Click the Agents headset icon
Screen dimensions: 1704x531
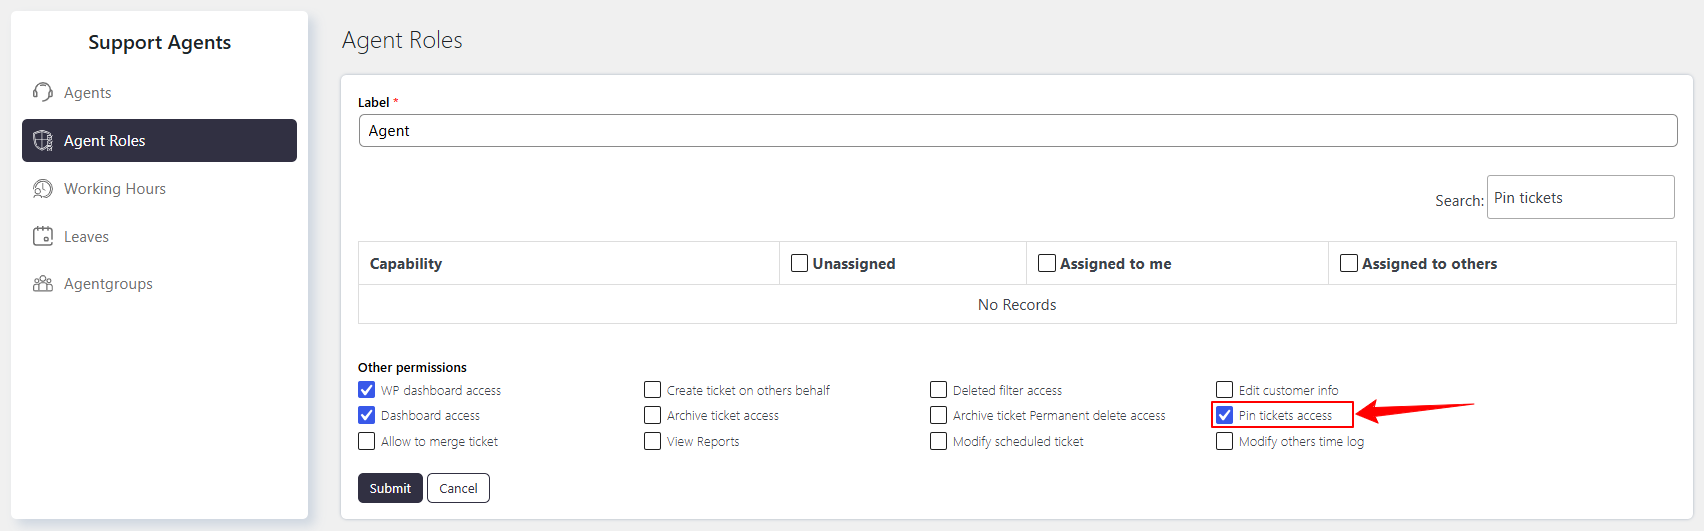[43, 92]
